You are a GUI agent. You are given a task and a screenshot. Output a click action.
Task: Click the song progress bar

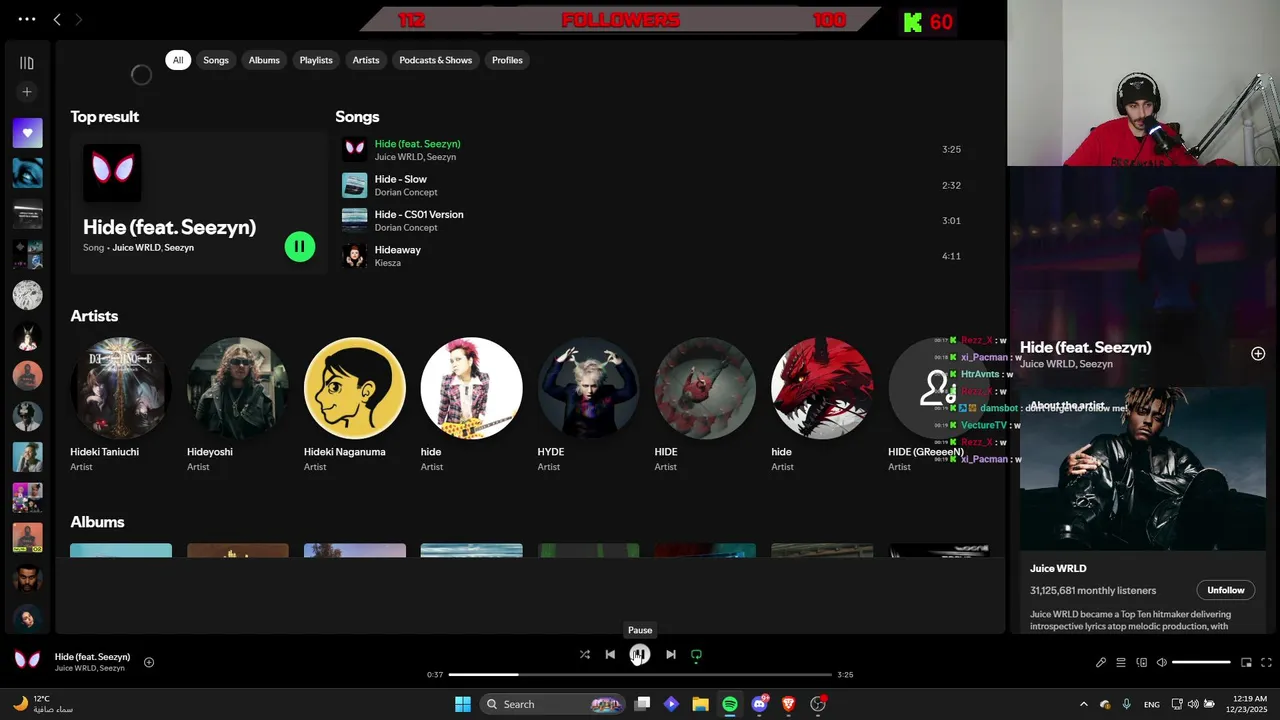pyautogui.click(x=640, y=674)
